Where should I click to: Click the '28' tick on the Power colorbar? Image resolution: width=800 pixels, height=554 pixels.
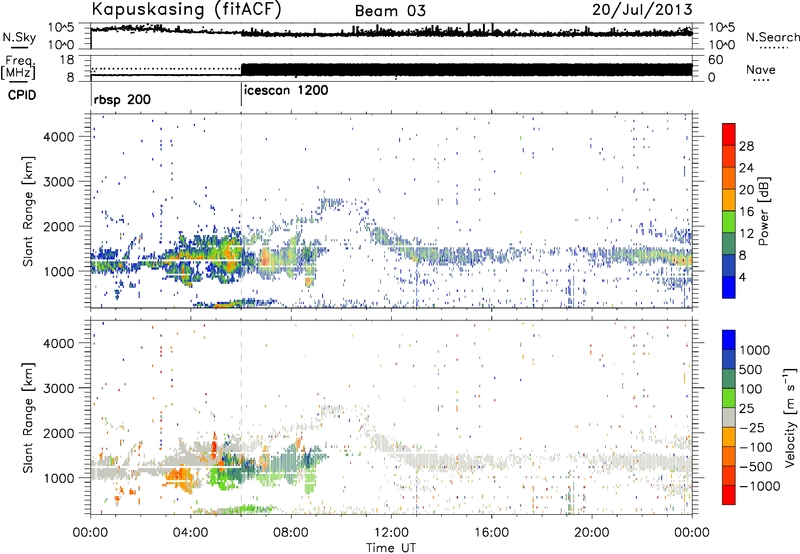(x=746, y=147)
